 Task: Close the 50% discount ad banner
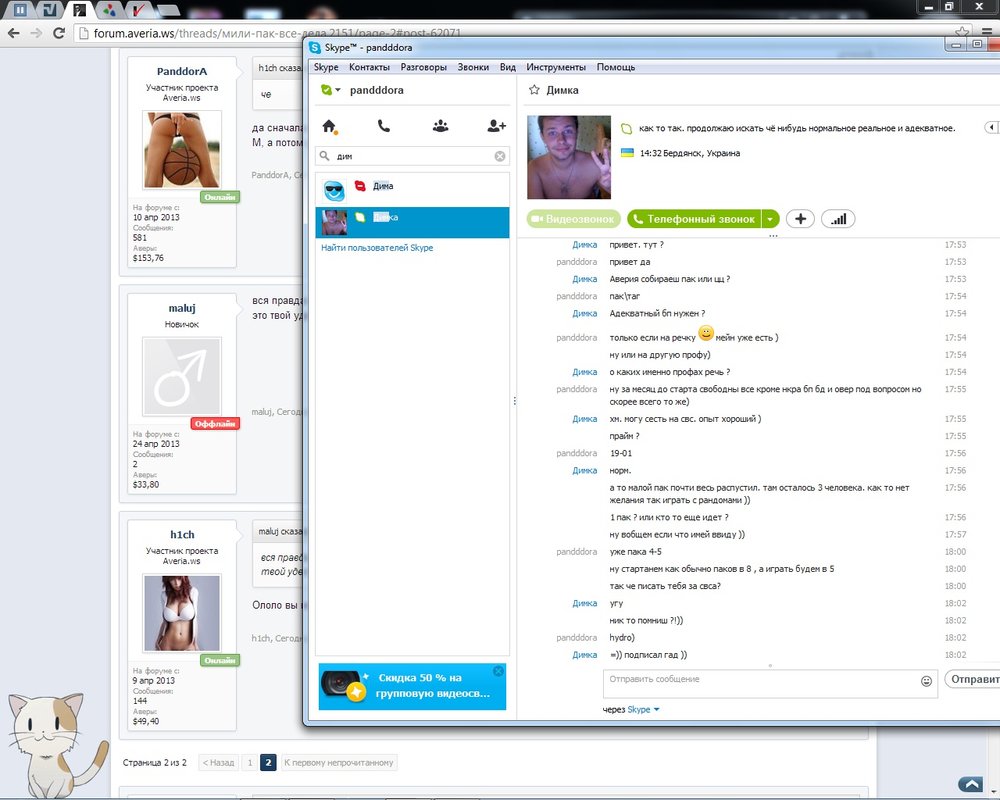tap(498, 671)
